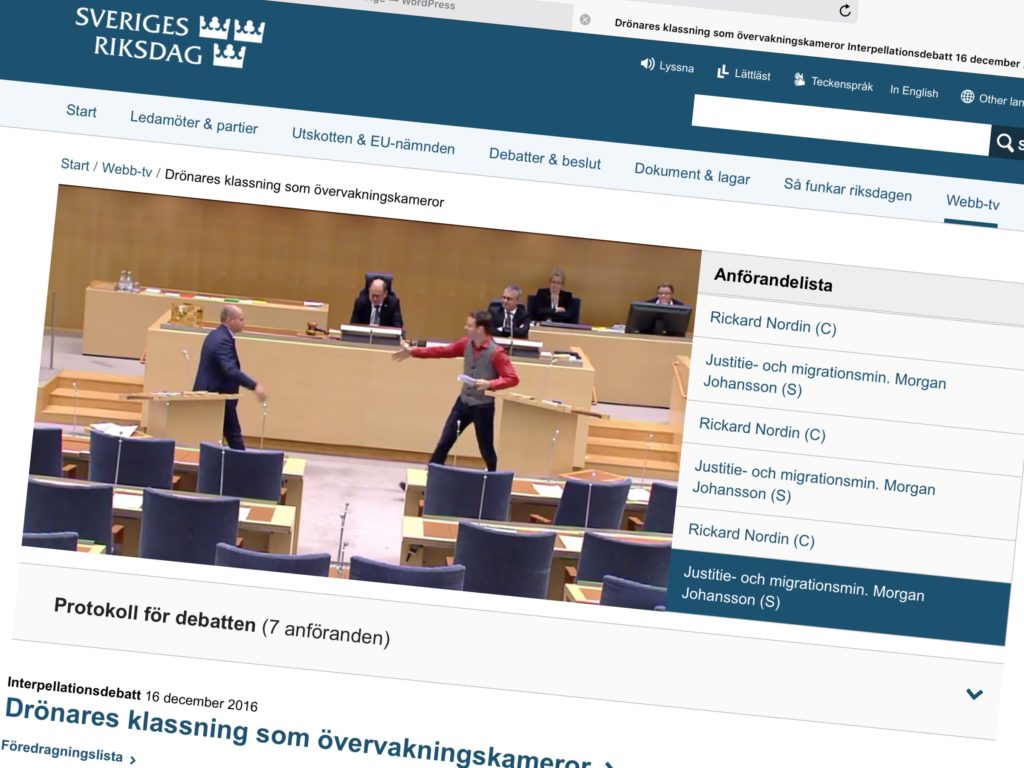Select the first Rickard Nordin (C) speech
1024x768 pixels.
[x=773, y=324]
